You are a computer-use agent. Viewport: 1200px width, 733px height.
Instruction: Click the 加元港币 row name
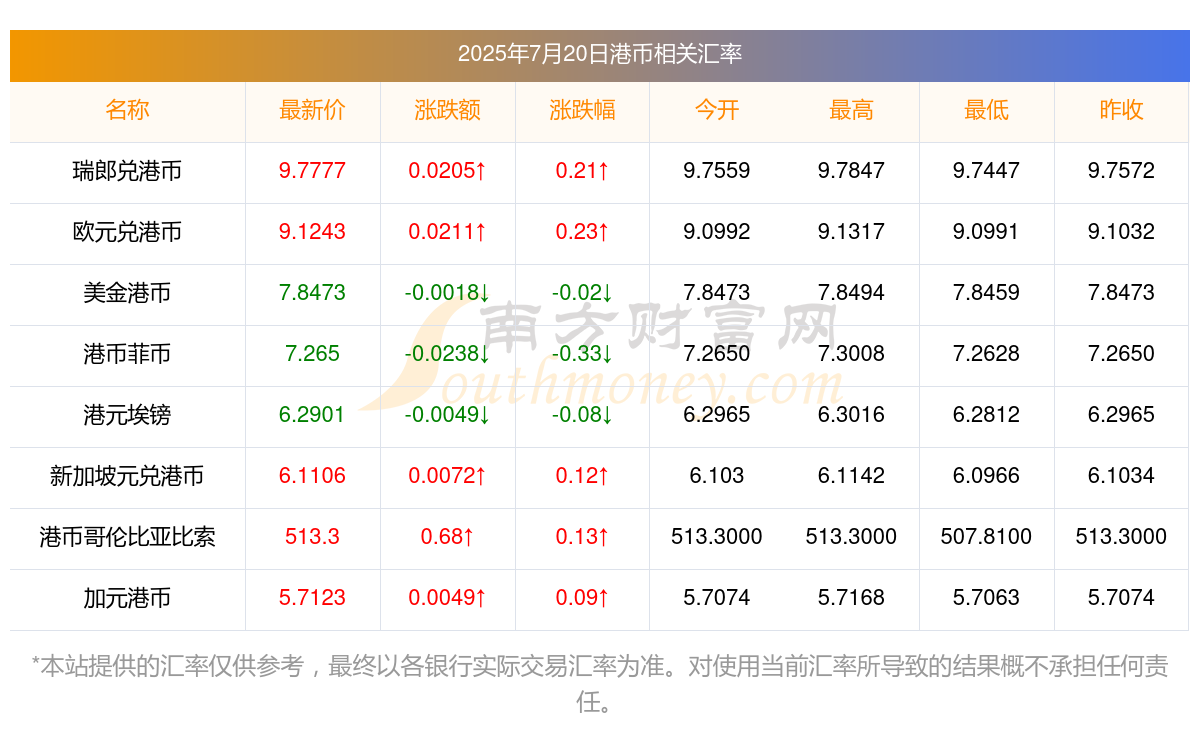[x=127, y=598]
